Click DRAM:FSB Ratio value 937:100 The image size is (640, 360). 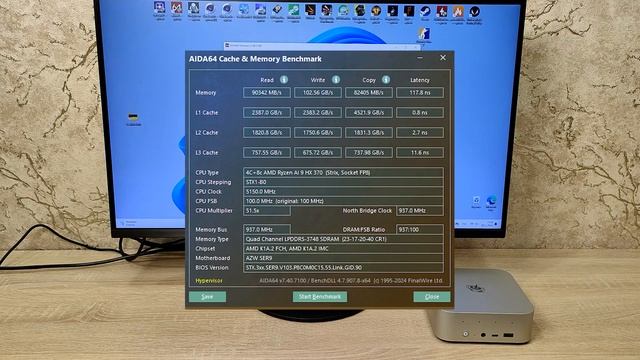[420, 229]
